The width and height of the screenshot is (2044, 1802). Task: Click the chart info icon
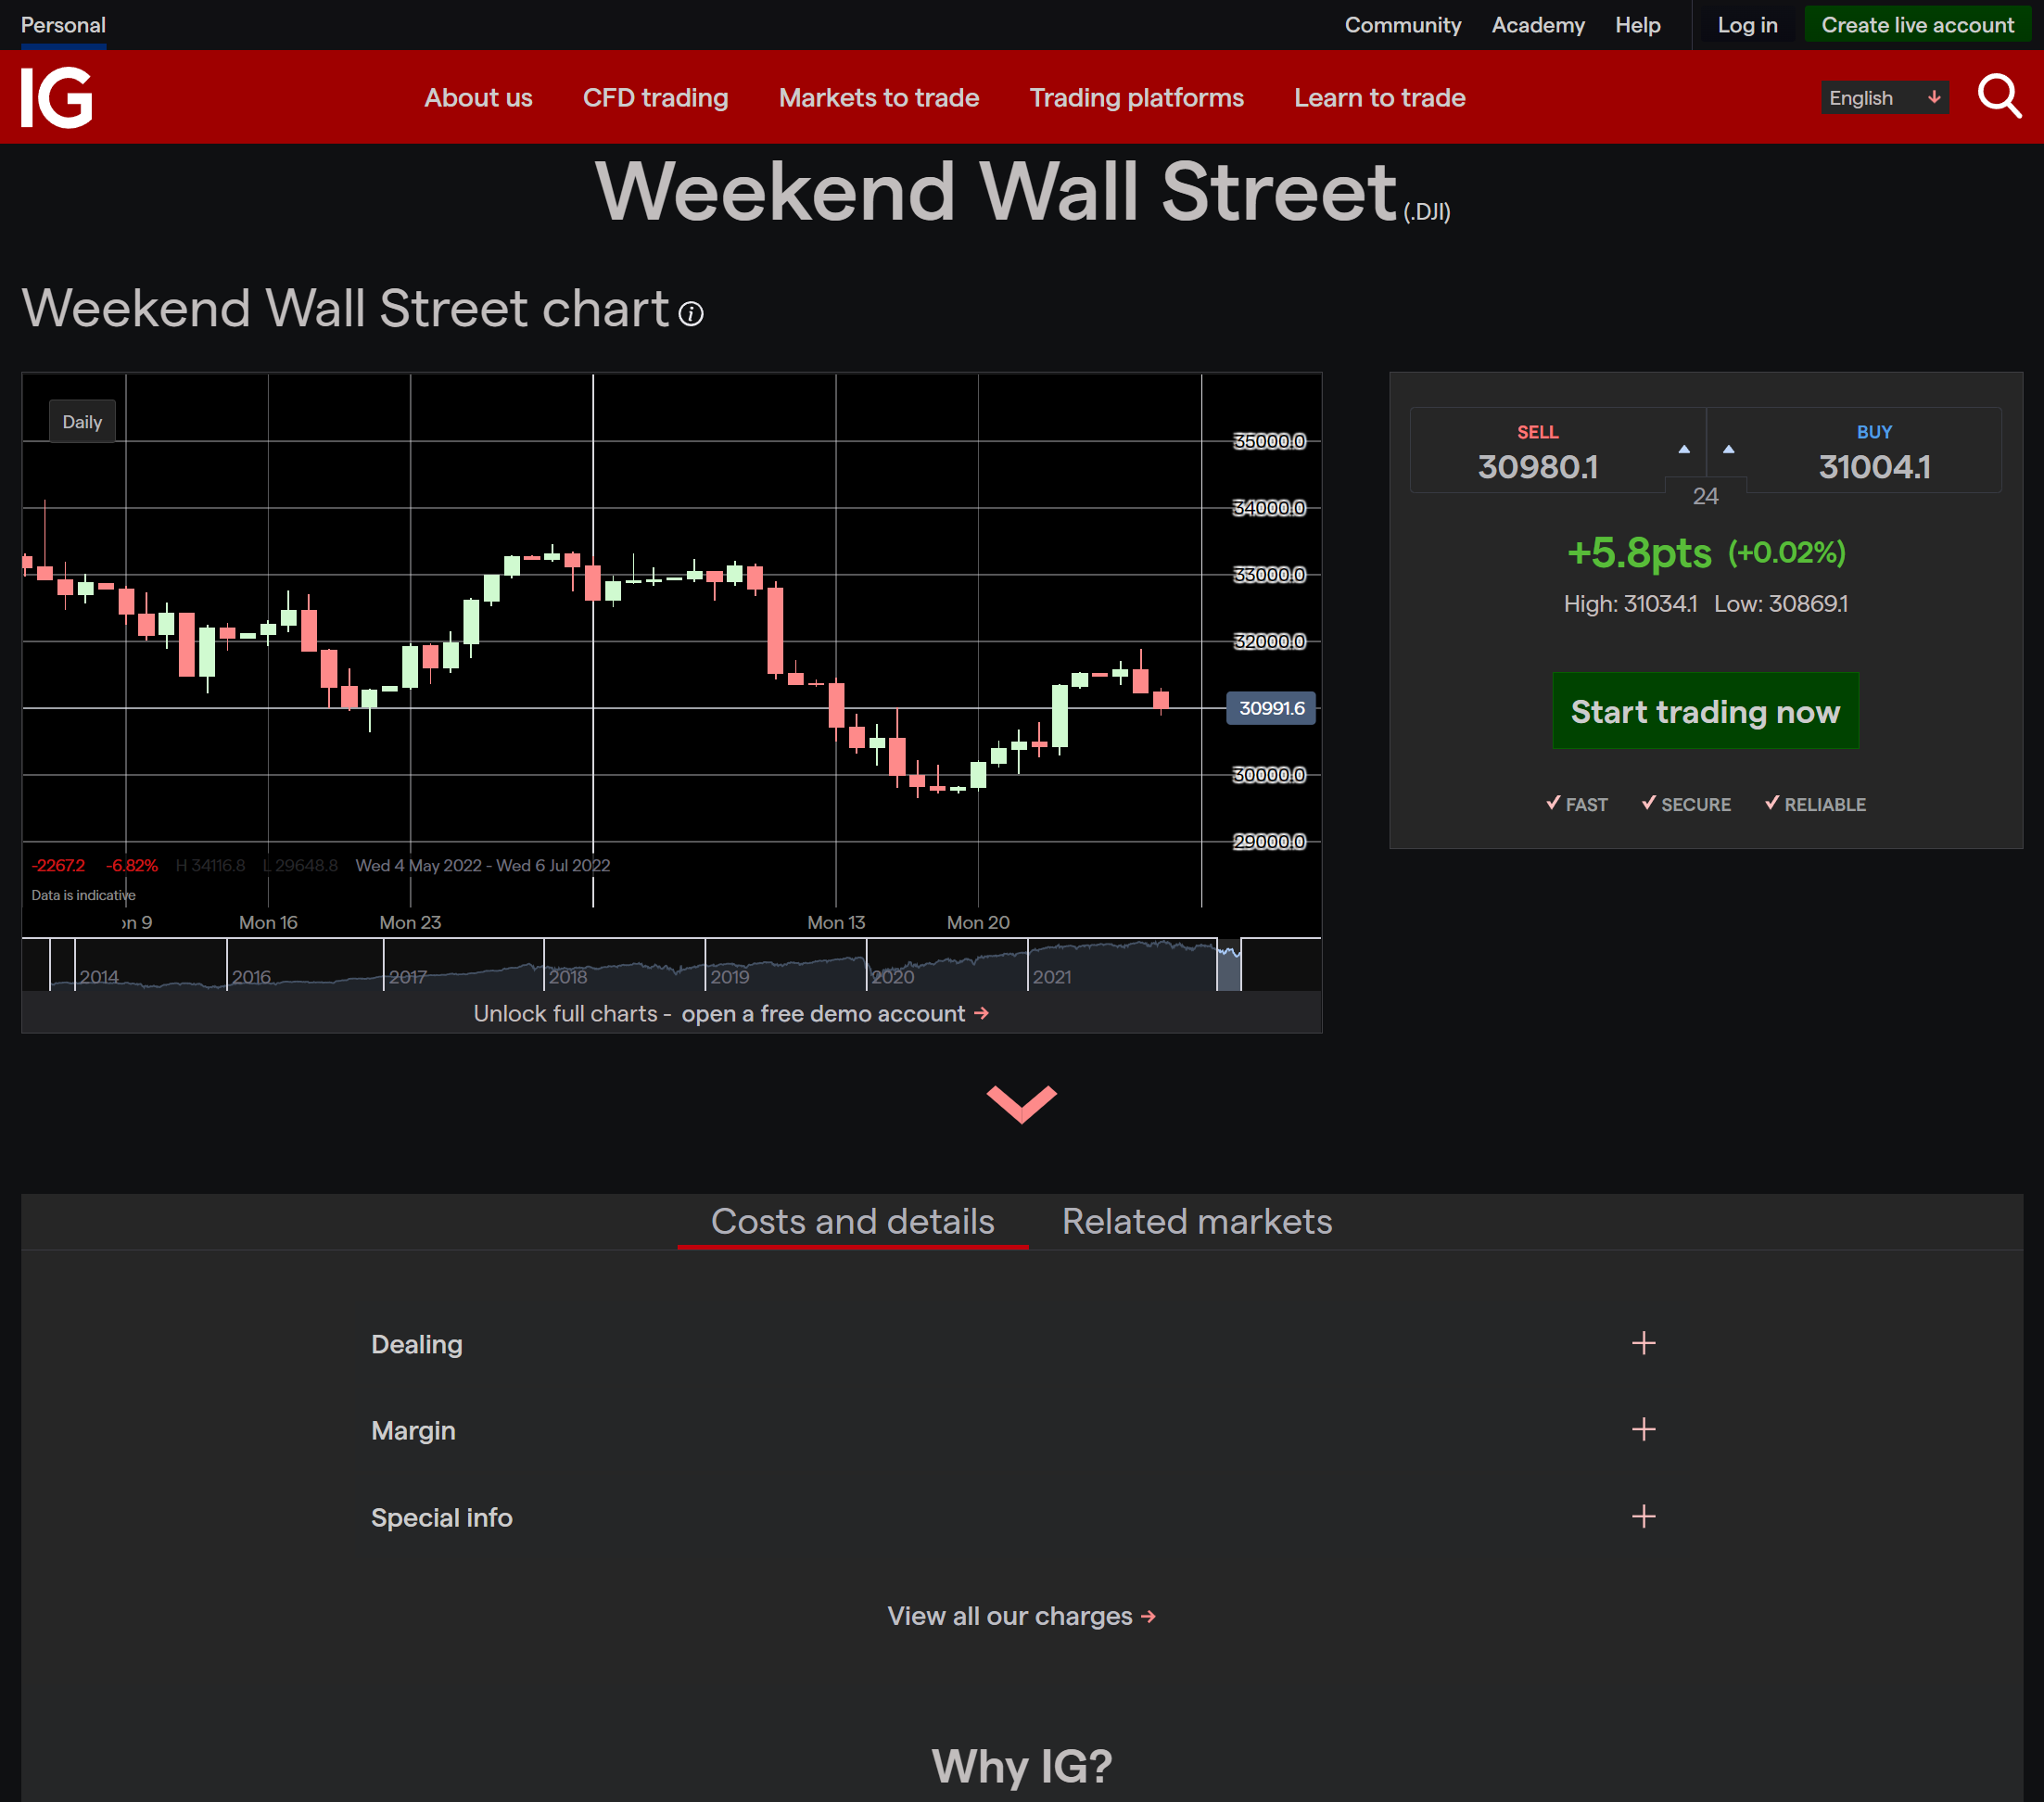(x=691, y=314)
